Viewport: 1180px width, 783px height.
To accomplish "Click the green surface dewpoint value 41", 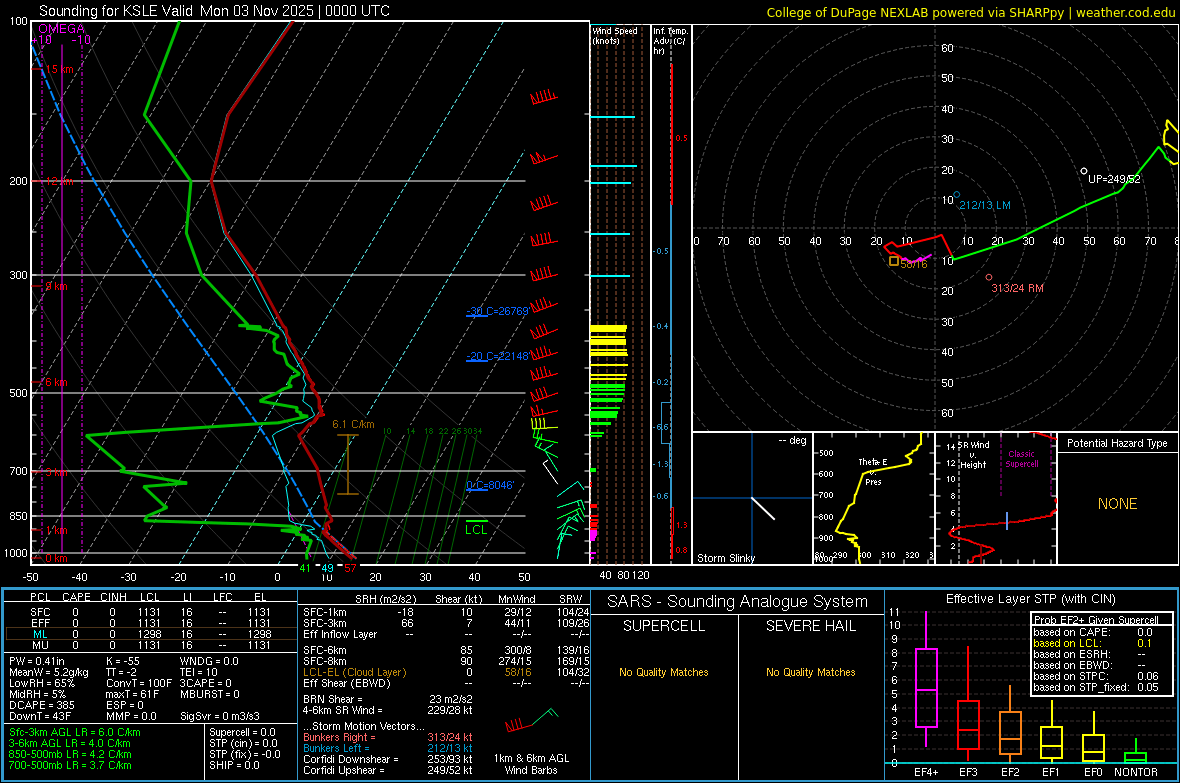I will pos(305,568).
